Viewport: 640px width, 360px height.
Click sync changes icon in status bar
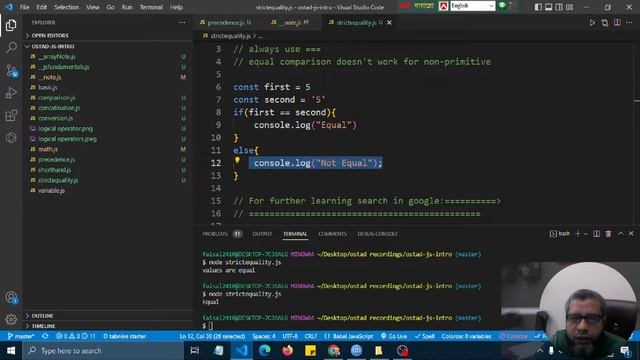[45, 336]
